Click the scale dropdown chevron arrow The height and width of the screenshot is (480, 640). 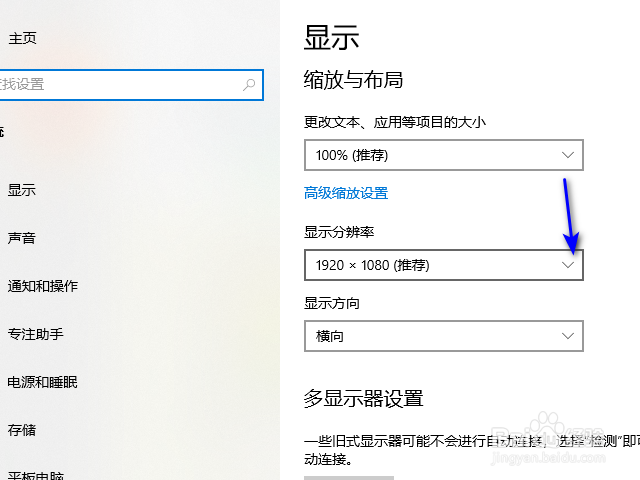(x=568, y=155)
